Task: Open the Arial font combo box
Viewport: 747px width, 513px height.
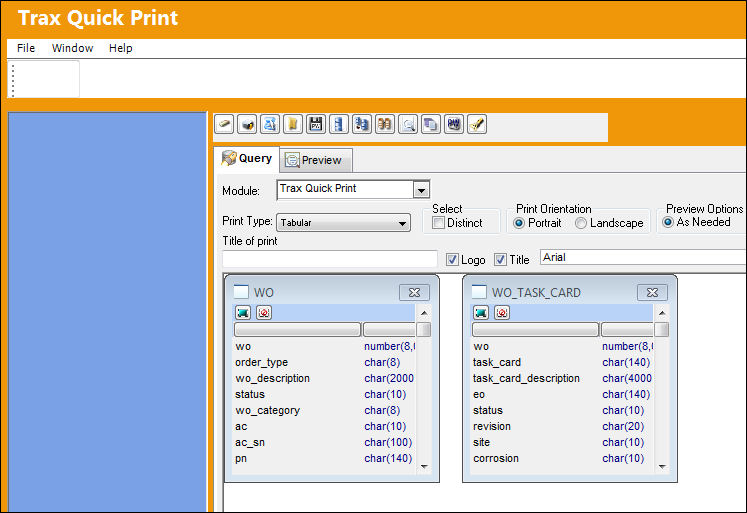Action: pyautogui.click(x=643, y=257)
